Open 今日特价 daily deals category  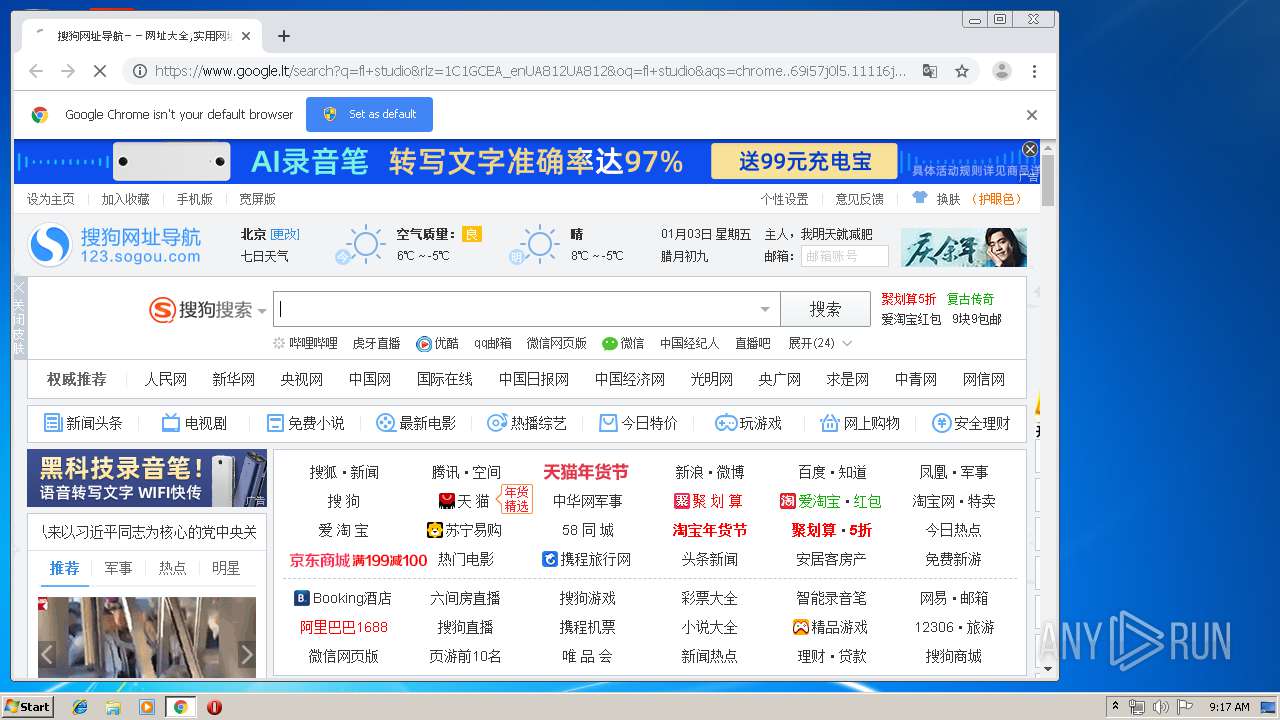click(638, 423)
